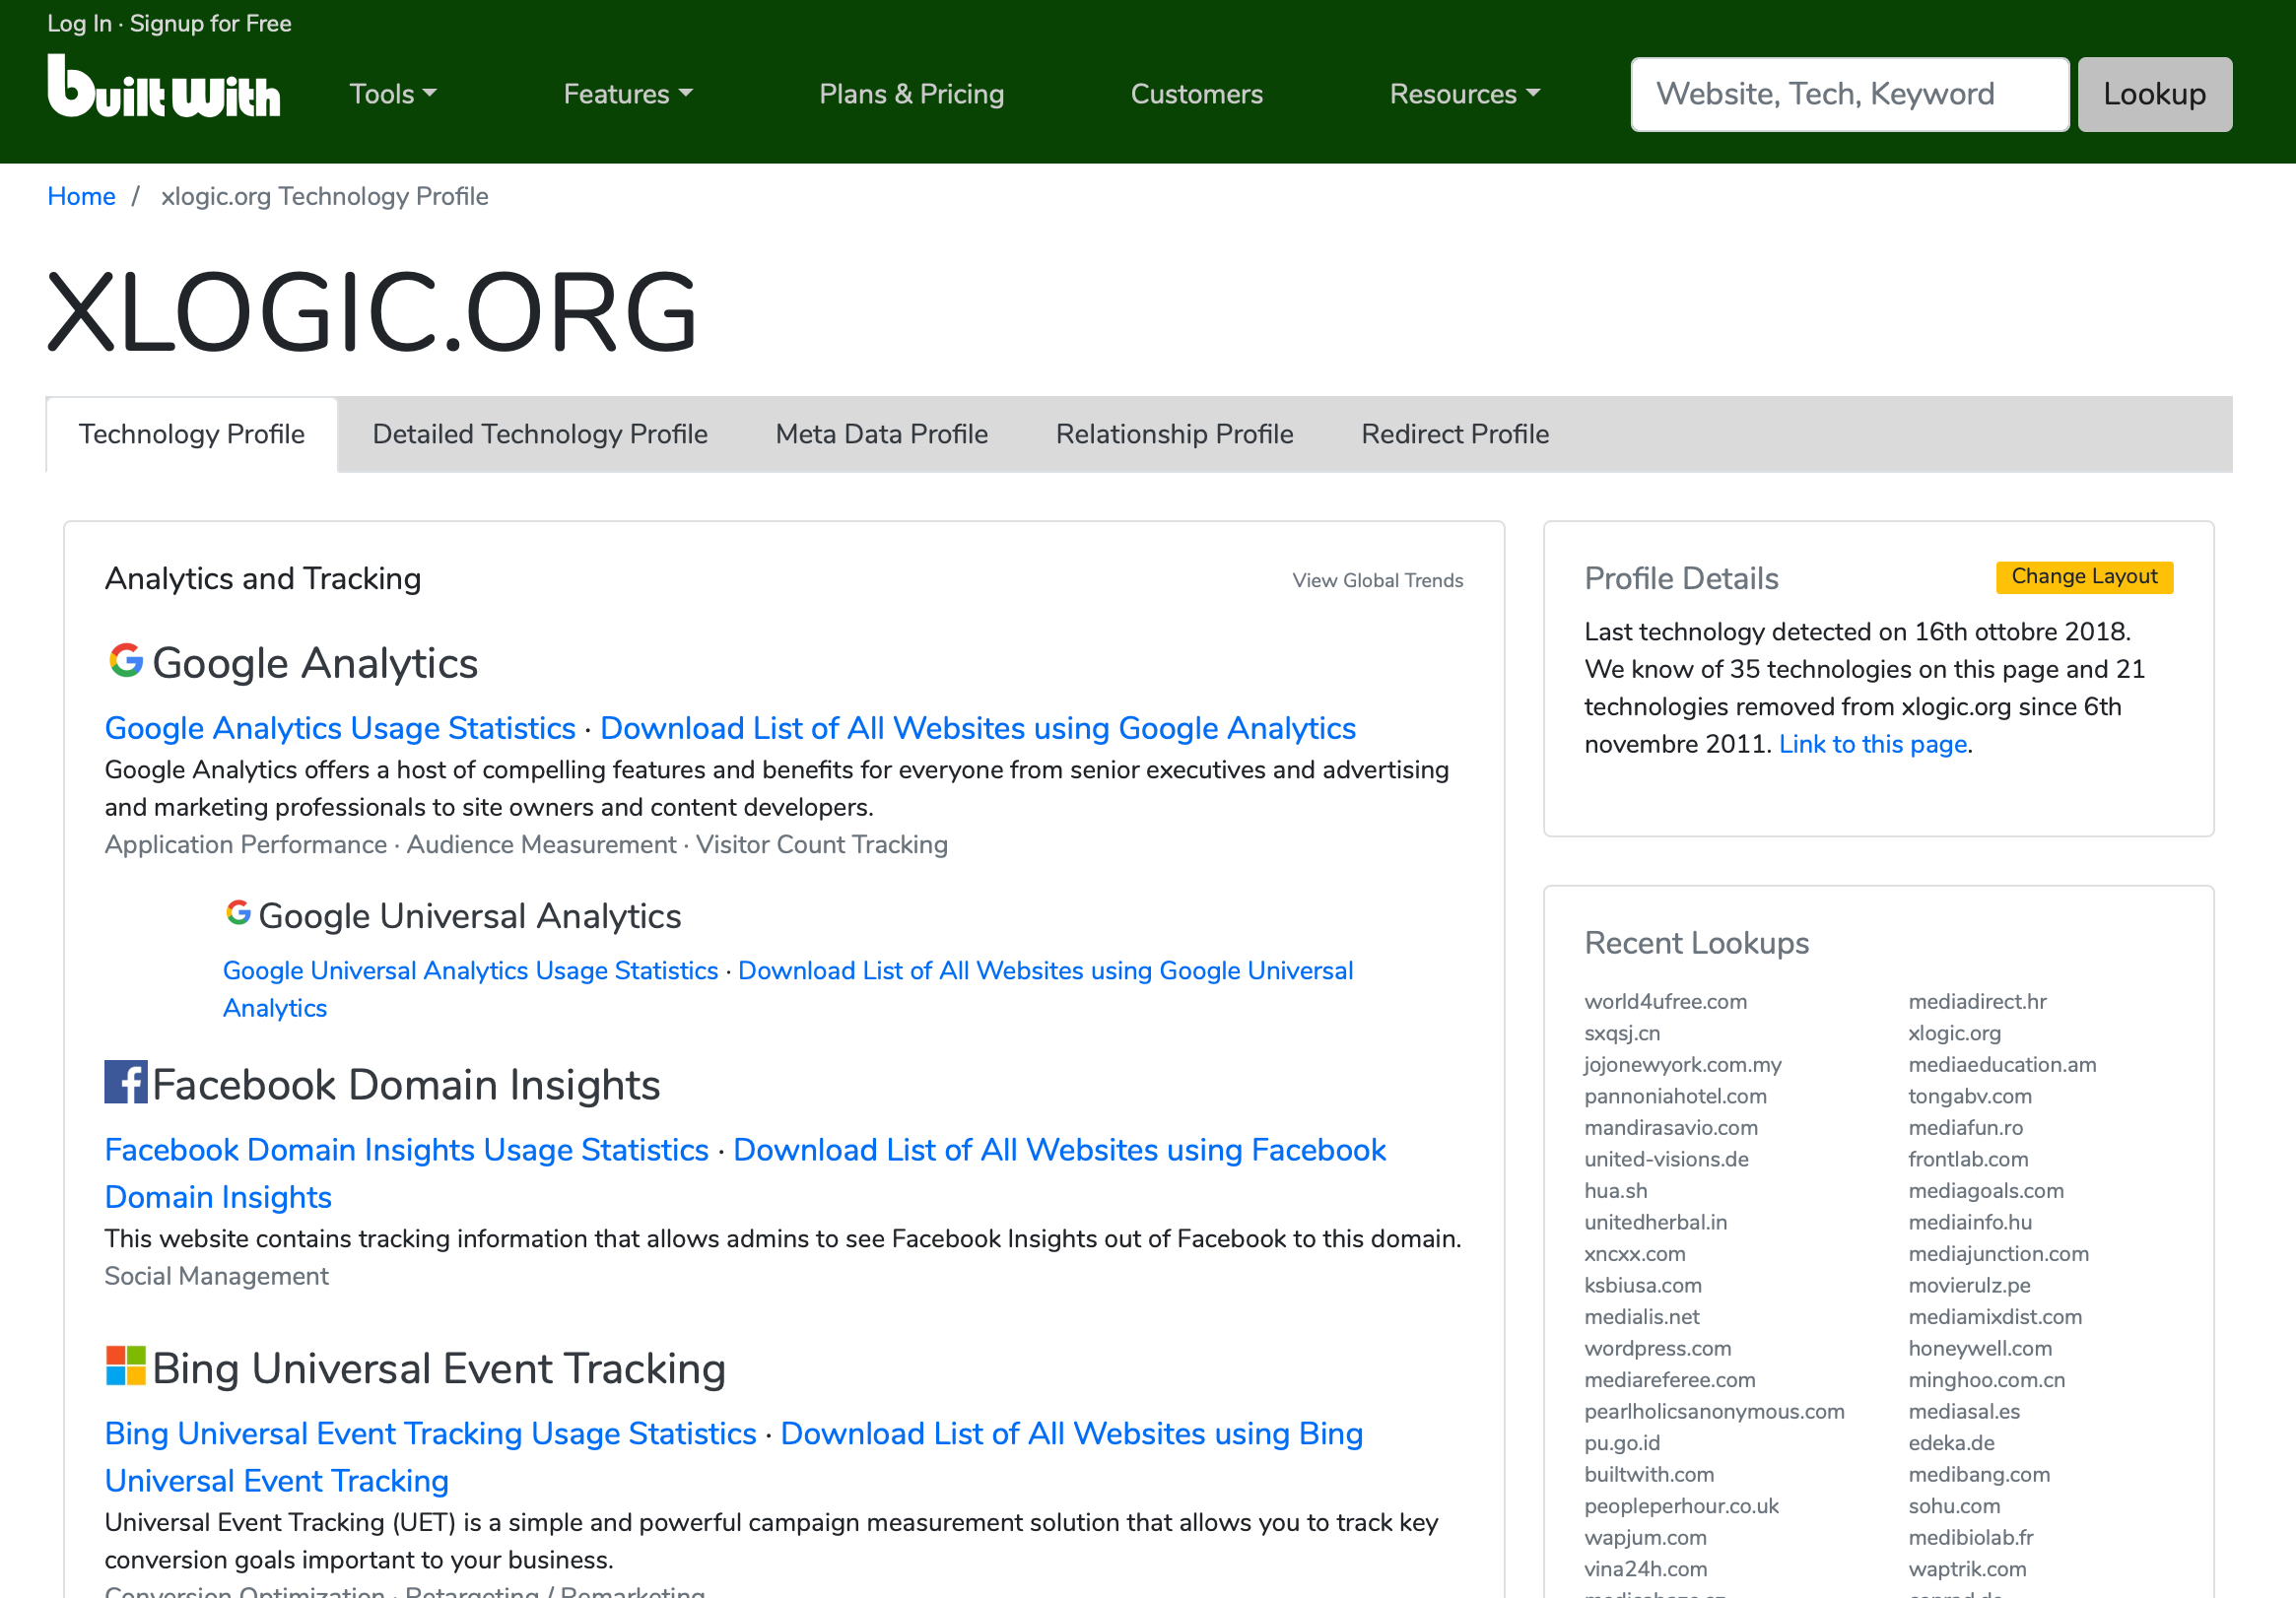This screenshot has height=1598, width=2296.
Task: Open the Relationship Profile tab
Action: pyautogui.click(x=1175, y=434)
